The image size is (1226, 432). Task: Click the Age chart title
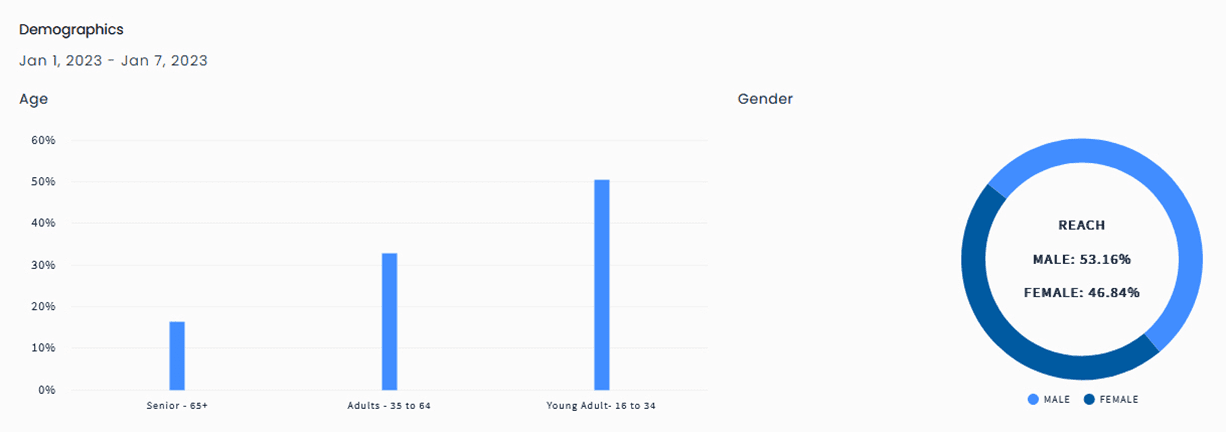[33, 99]
